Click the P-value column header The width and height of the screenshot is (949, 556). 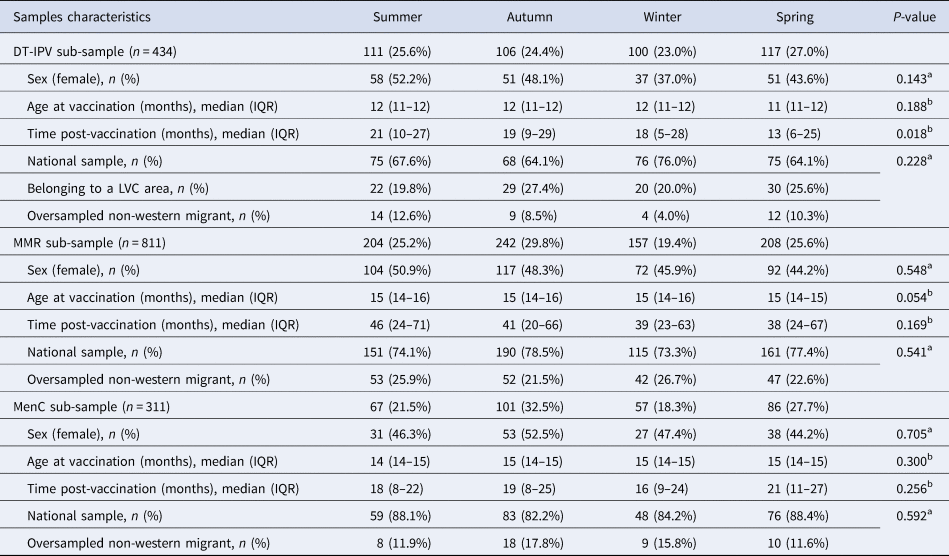click(x=905, y=17)
